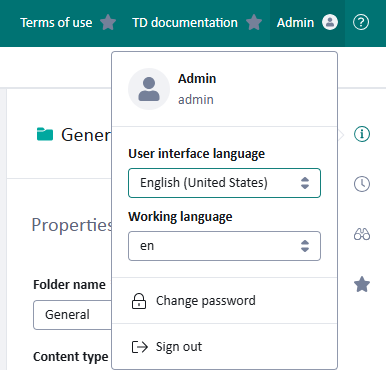Click the Folder name input field
The image size is (386, 370).
point(73,315)
